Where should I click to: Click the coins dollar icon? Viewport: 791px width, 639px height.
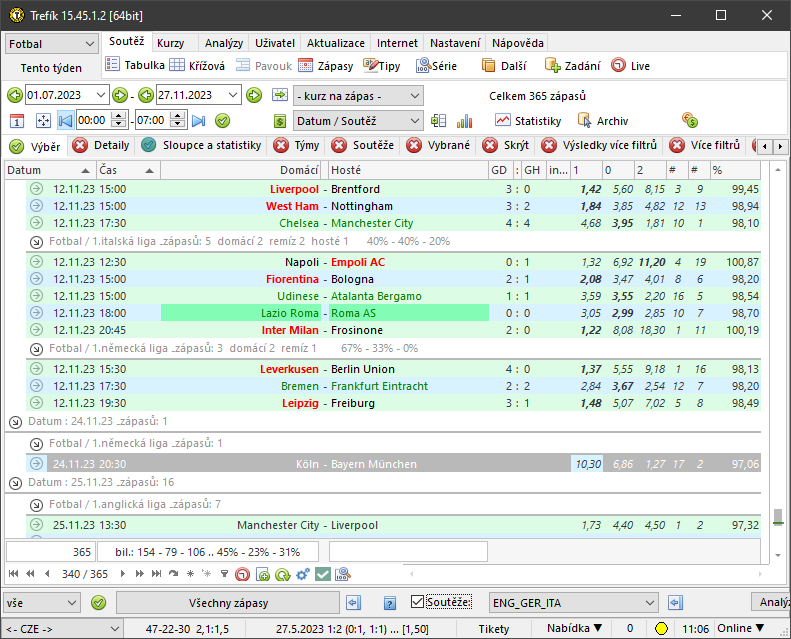coord(689,120)
